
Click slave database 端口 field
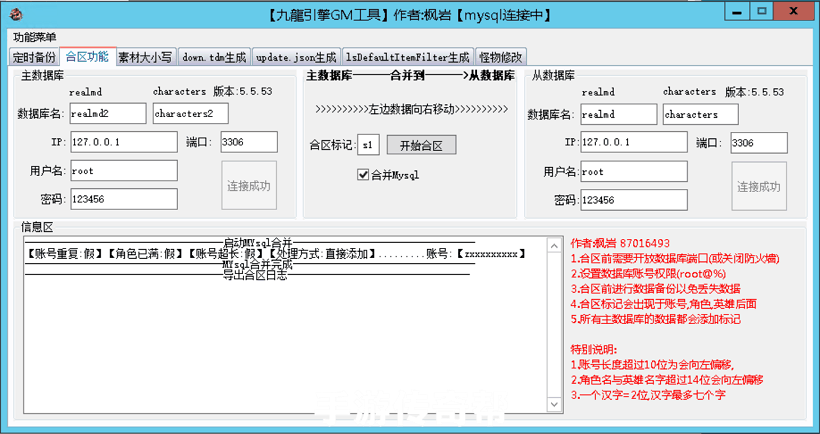[759, 143]
